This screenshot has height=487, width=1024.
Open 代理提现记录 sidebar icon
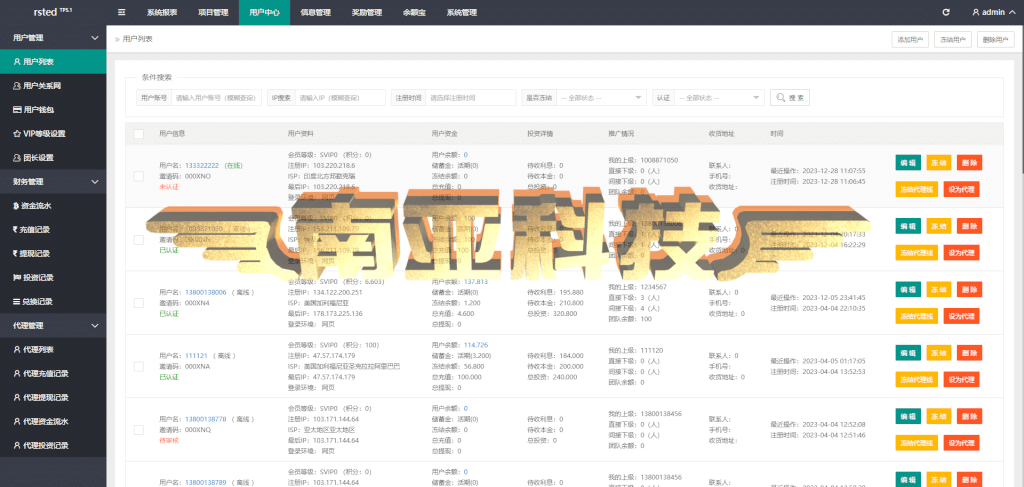[x=17, y=397]
